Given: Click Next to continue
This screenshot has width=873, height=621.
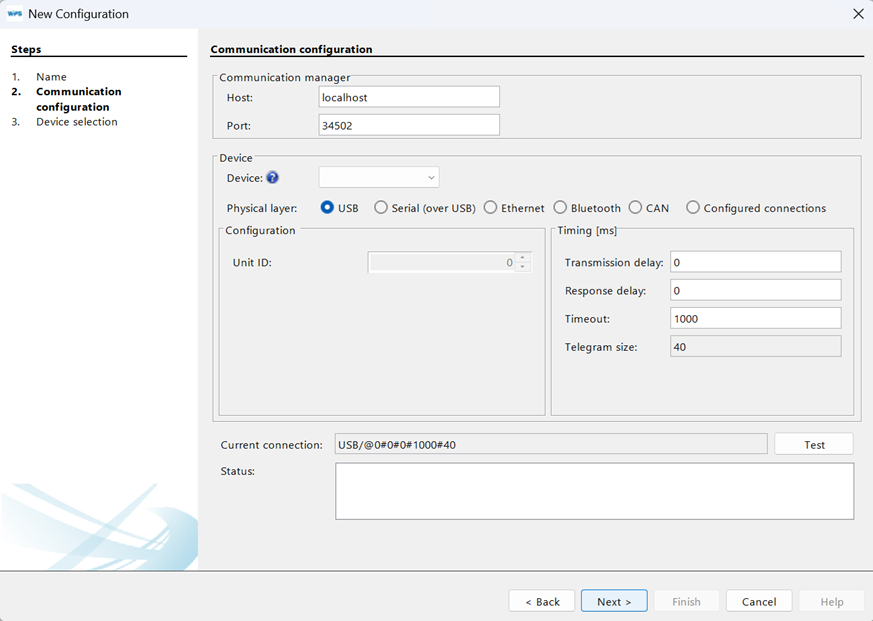Looking at the screenshot, I should click(x=613, y=601).
